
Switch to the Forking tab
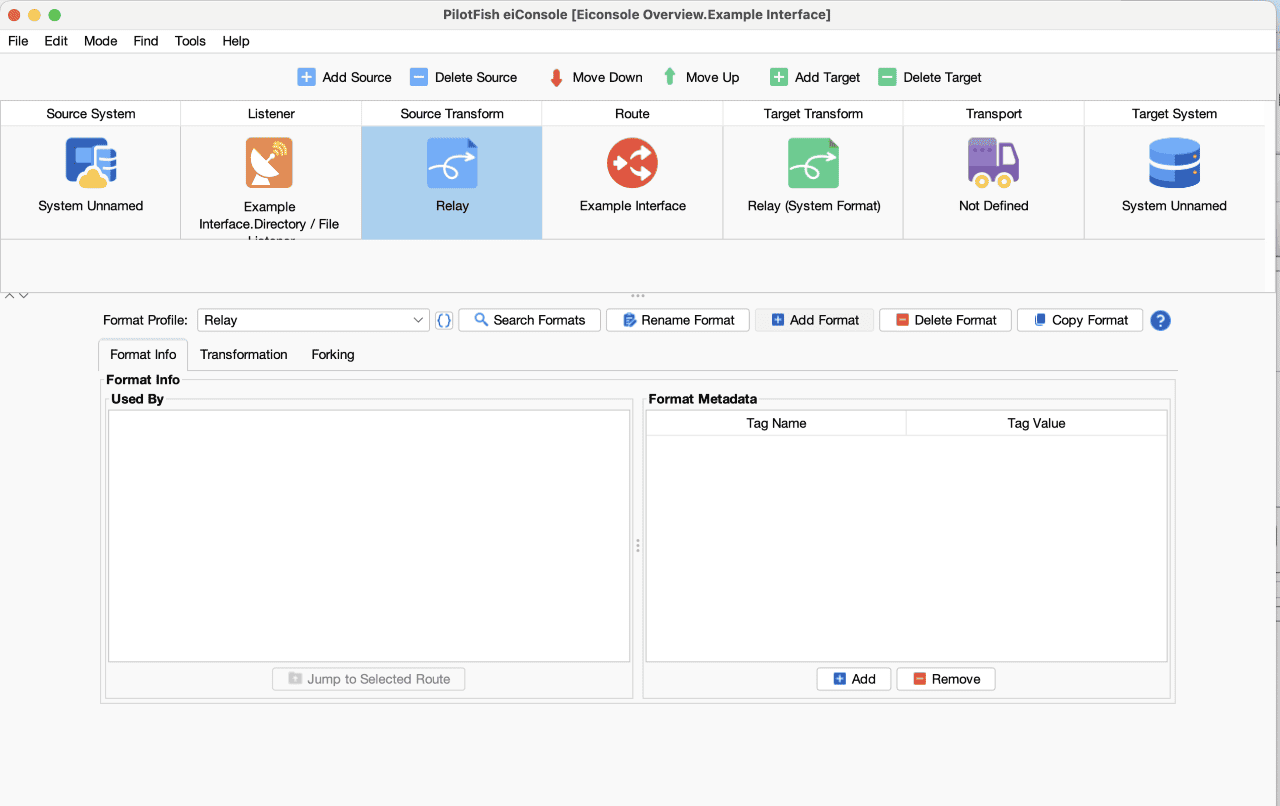point(333,355)
